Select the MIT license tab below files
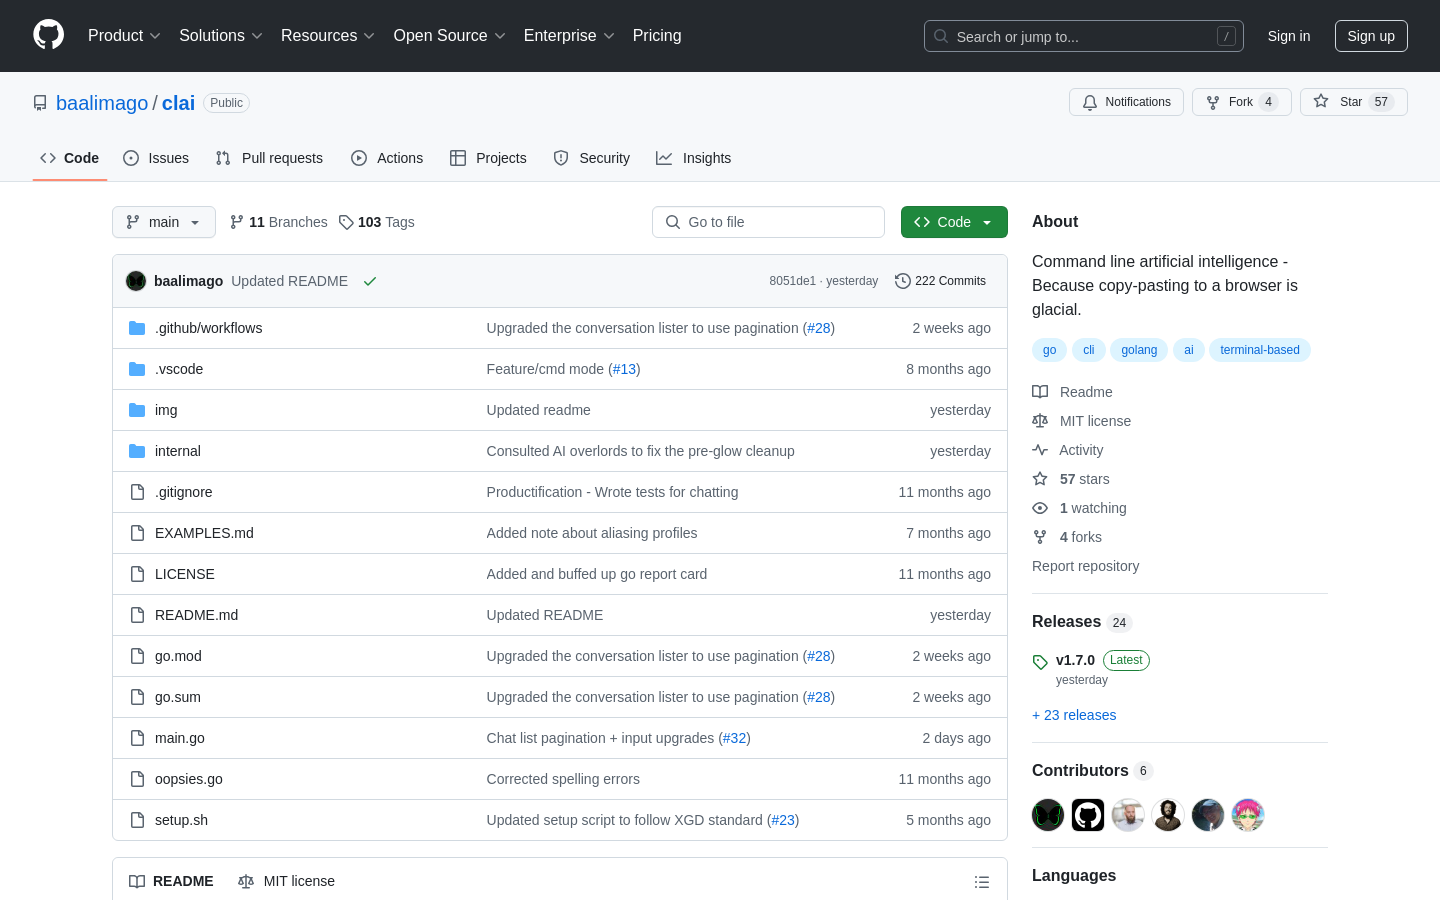The width and height of the screenshot is (1440, 900). click(287, 881)
